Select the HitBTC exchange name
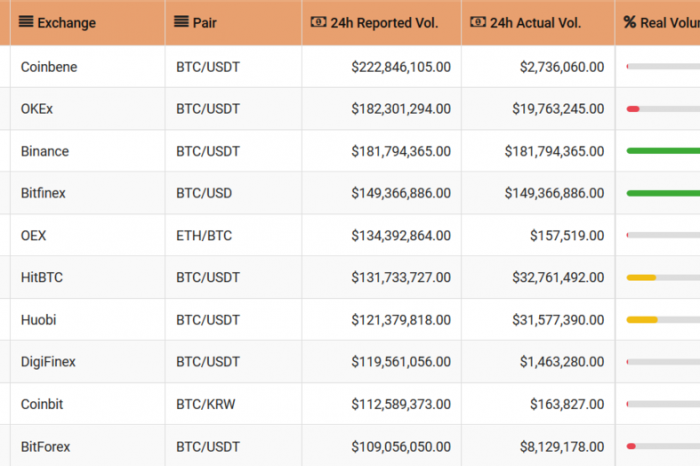This screenshot has width=700, height=466. [42, 277]
